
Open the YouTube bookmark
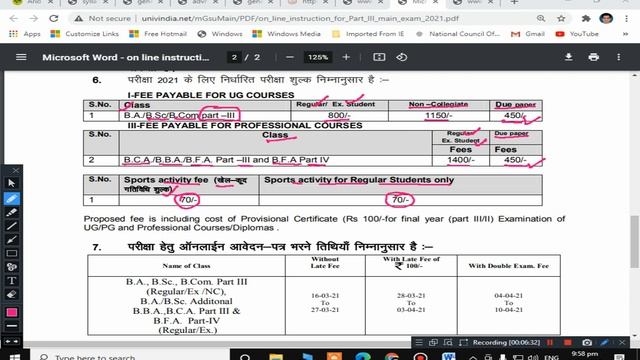[x=577, y=34]
